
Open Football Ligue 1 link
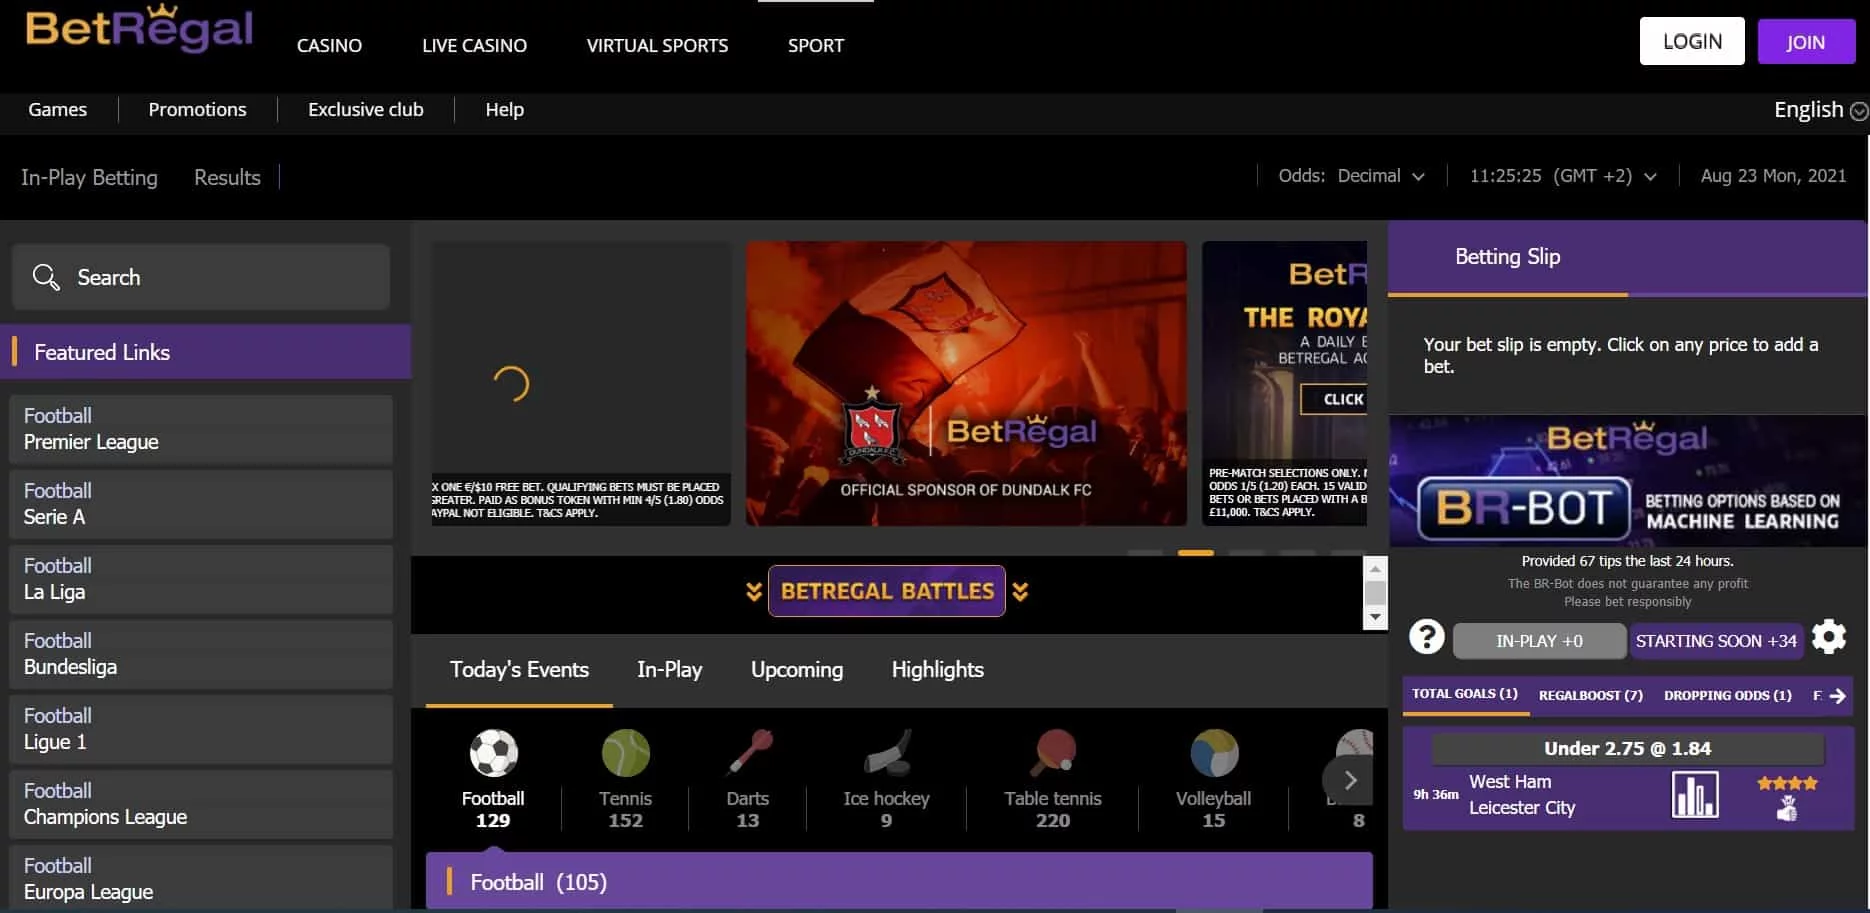201,729
